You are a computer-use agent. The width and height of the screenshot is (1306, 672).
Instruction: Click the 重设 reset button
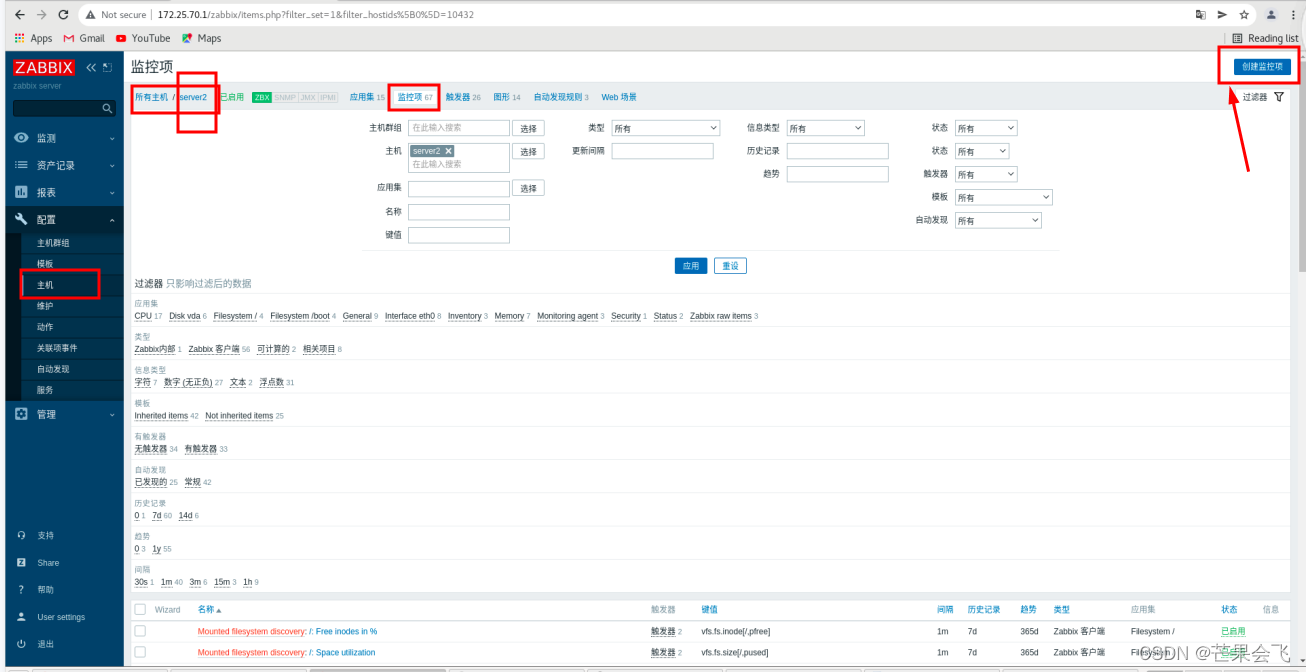(731, 266)
